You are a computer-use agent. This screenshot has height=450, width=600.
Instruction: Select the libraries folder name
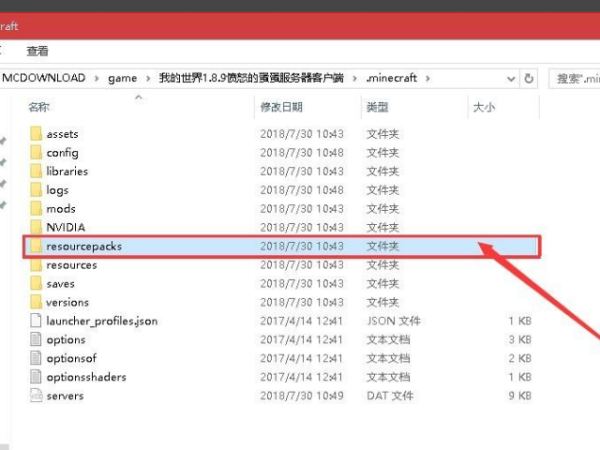click(67, 171)
